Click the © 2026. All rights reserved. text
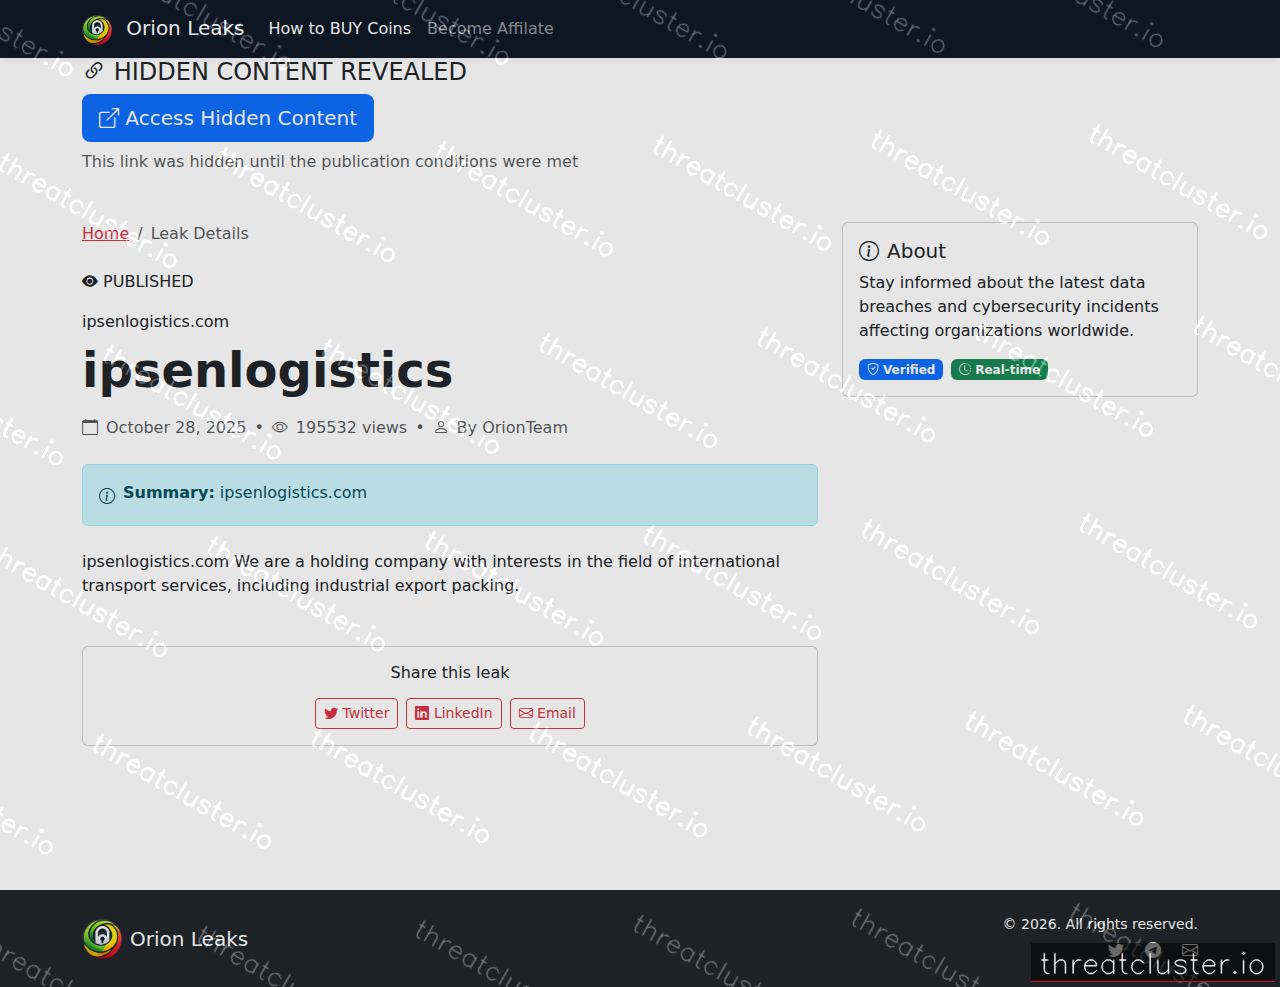Viewport: 1280px width, 987px height. [1100, 924]
